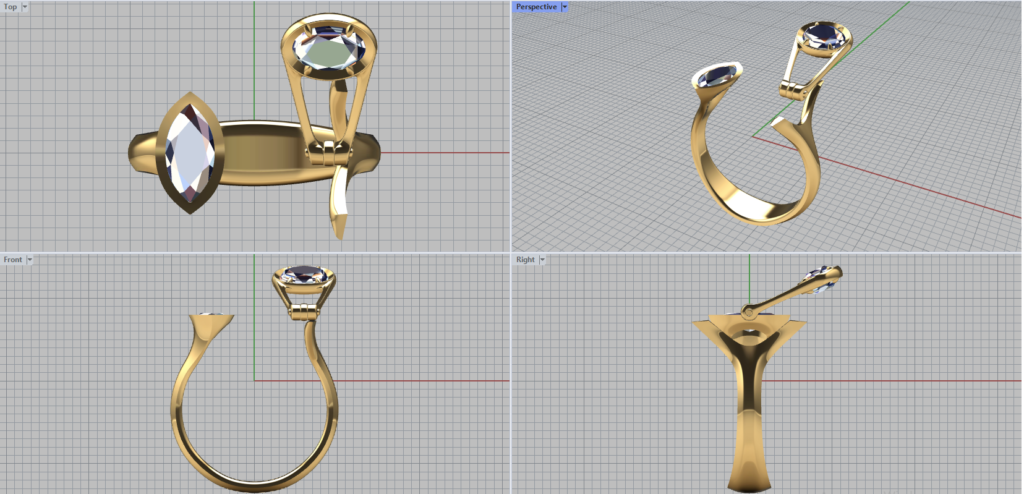Select the hinge barrel in Front view
This screenshot has height=494, width=1024.
[x=303, y=312]
